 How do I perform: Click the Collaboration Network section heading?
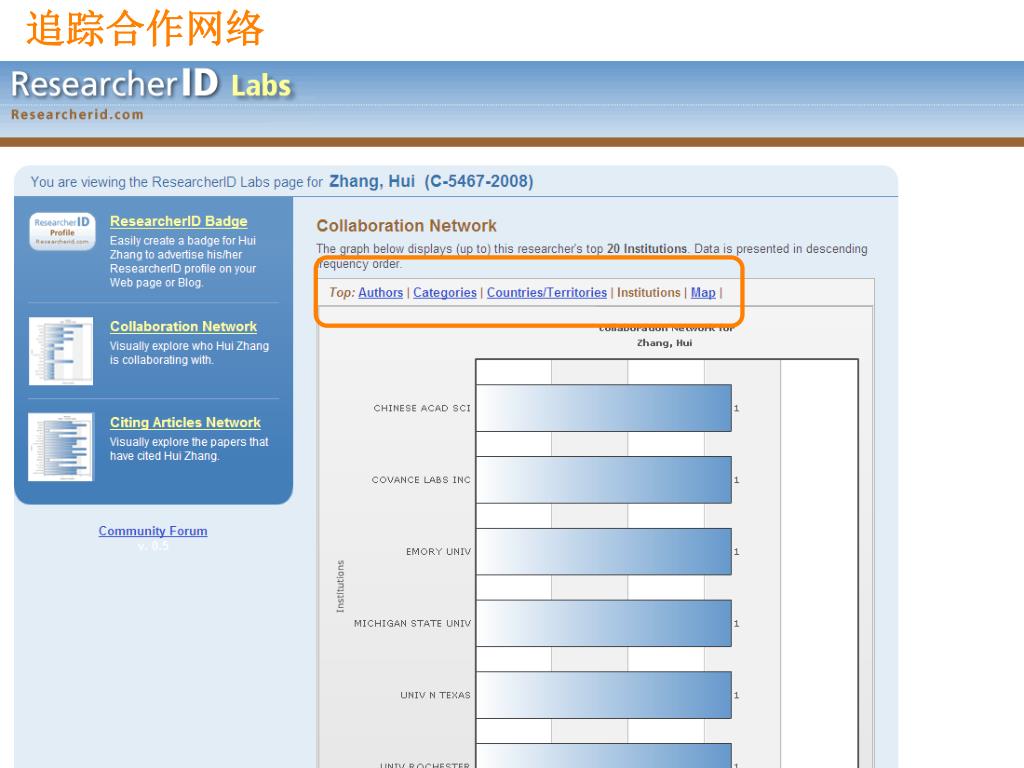click(x=406, y=226)
